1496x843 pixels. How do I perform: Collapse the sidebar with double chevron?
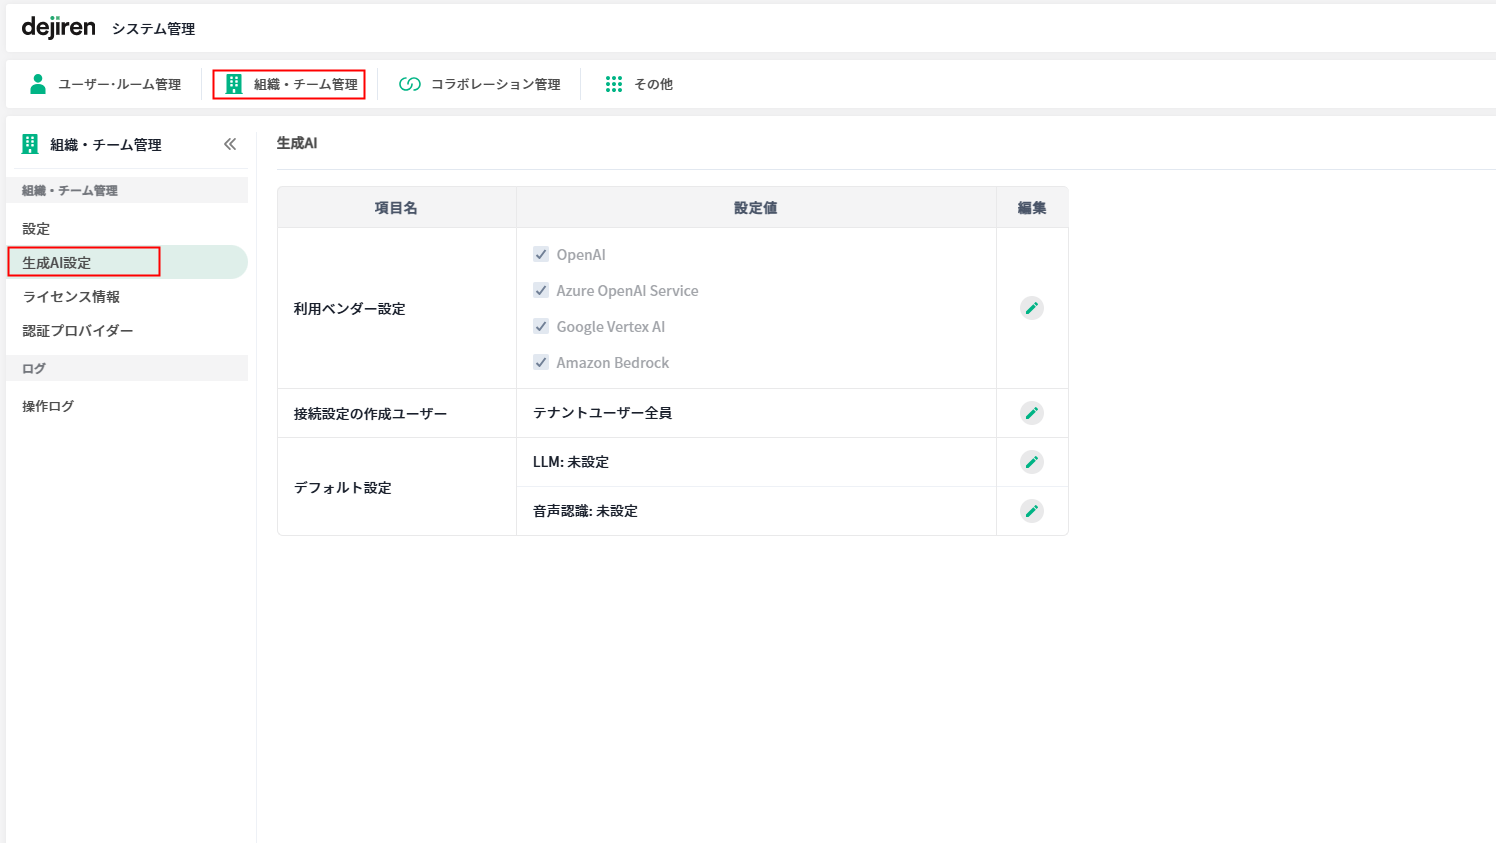[230, 144]
